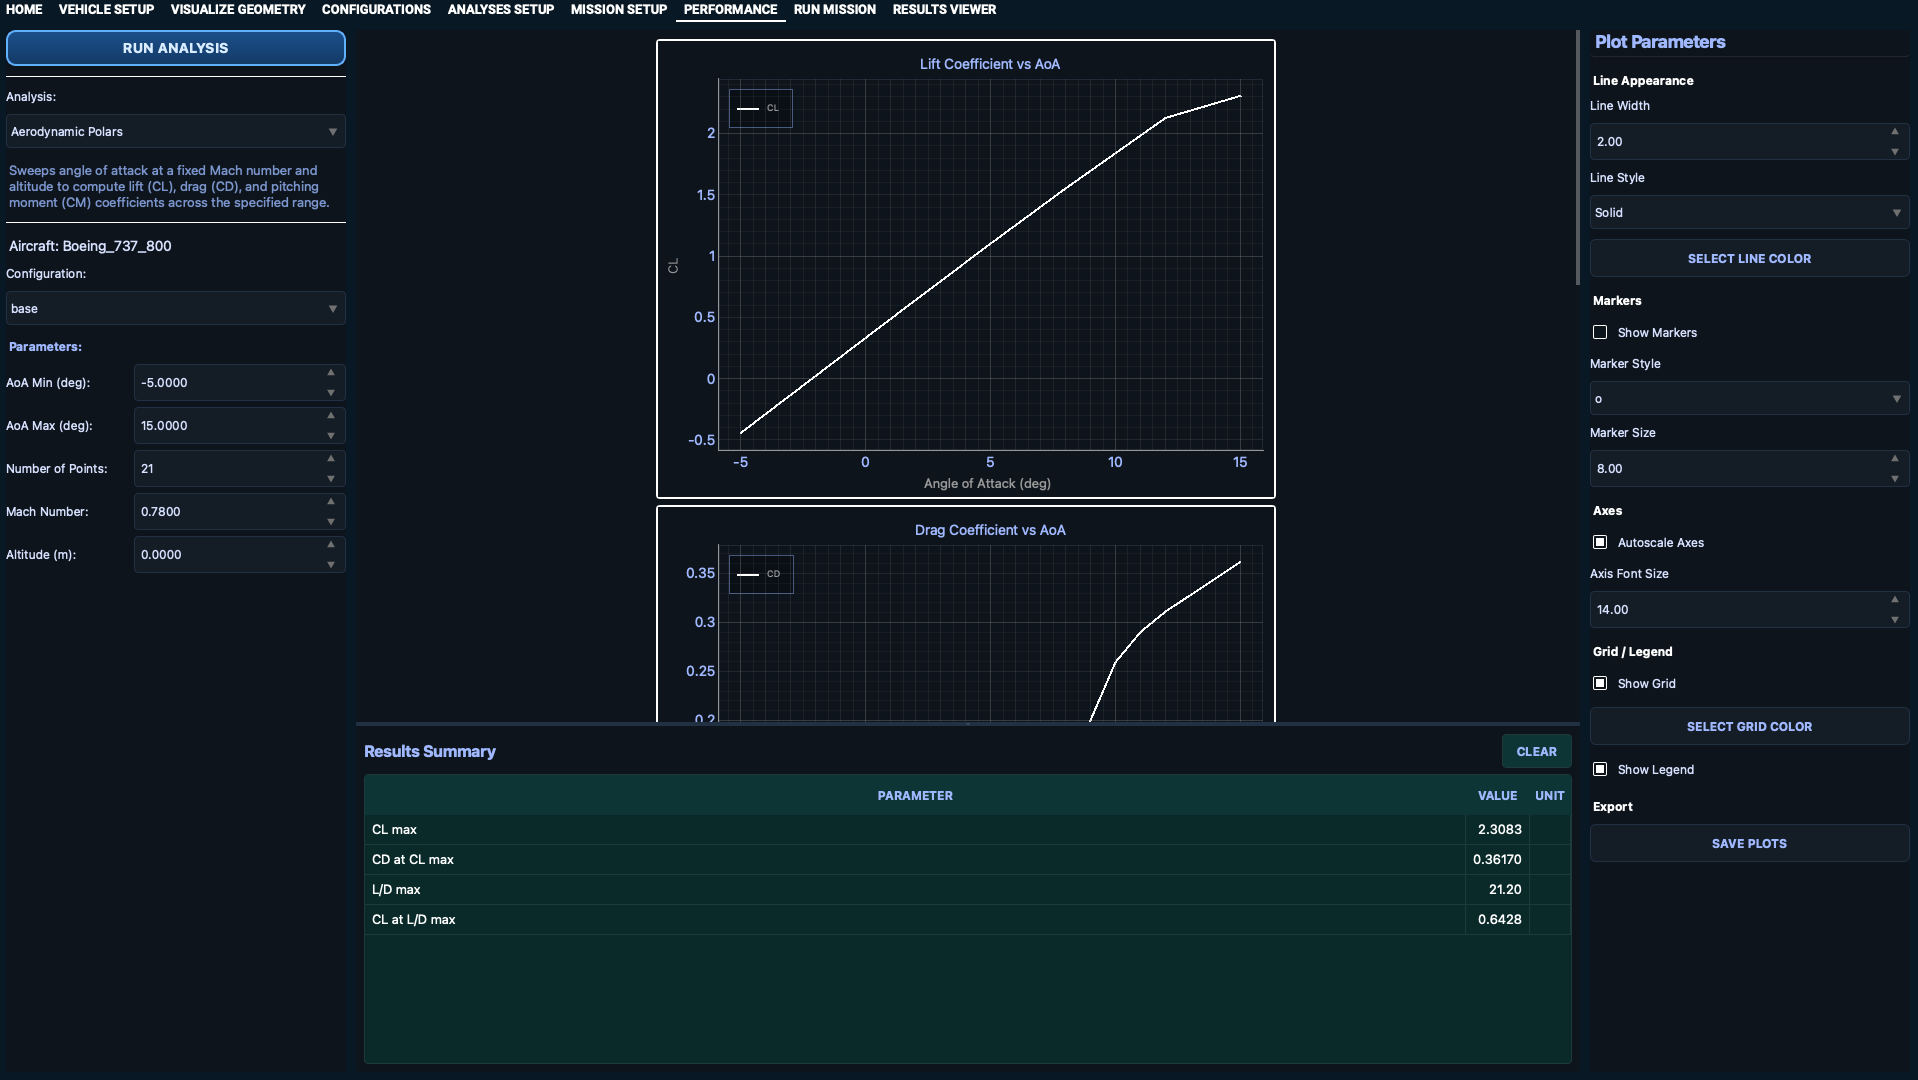Image resolution: width=1918 pixels, height=1080 pixels.
Task: Toggle the Autoscale Axes checkbox
Action: point(1600,542)
